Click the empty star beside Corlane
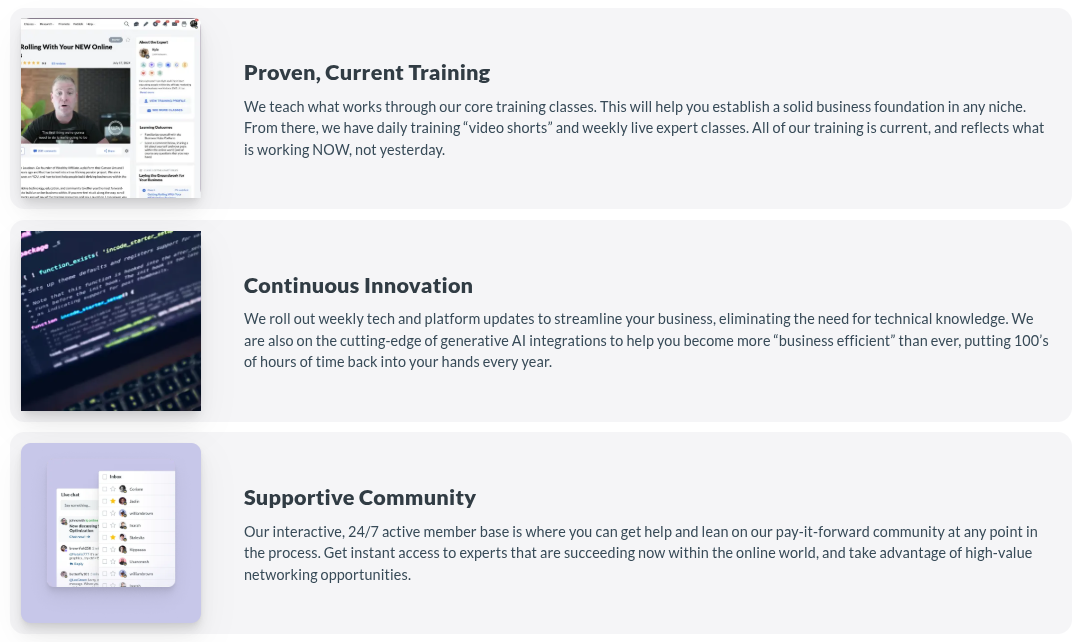The width and height of the screenshot is (1082, 642). [x=113, y=489]
